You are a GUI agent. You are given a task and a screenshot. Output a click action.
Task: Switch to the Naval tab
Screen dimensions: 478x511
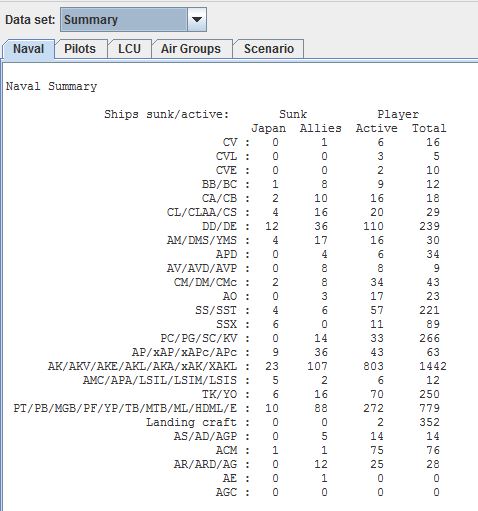tap(28, 49)
